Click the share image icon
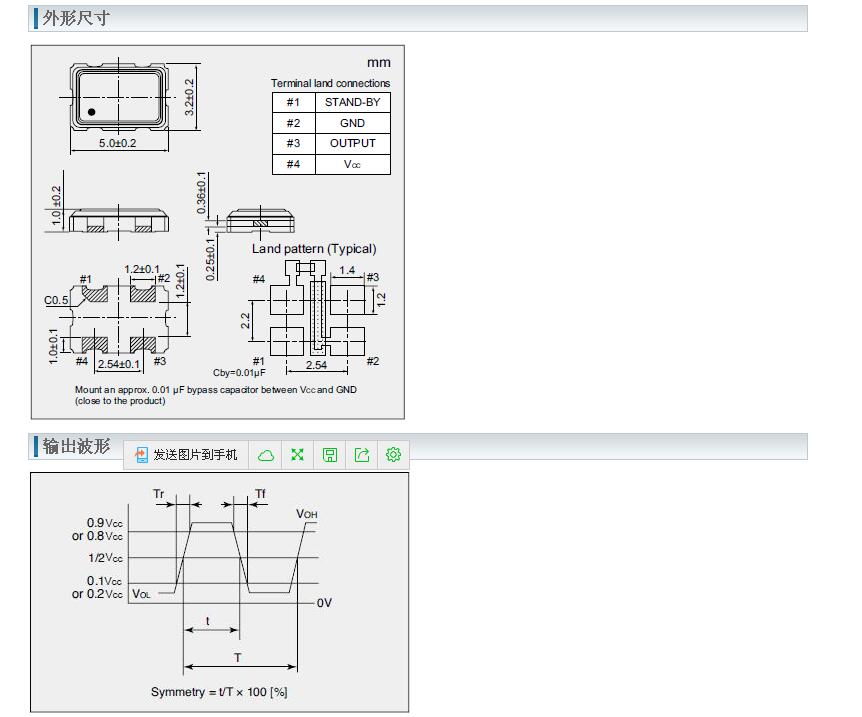This screenshot has width=862, height=717. [362, 455]
